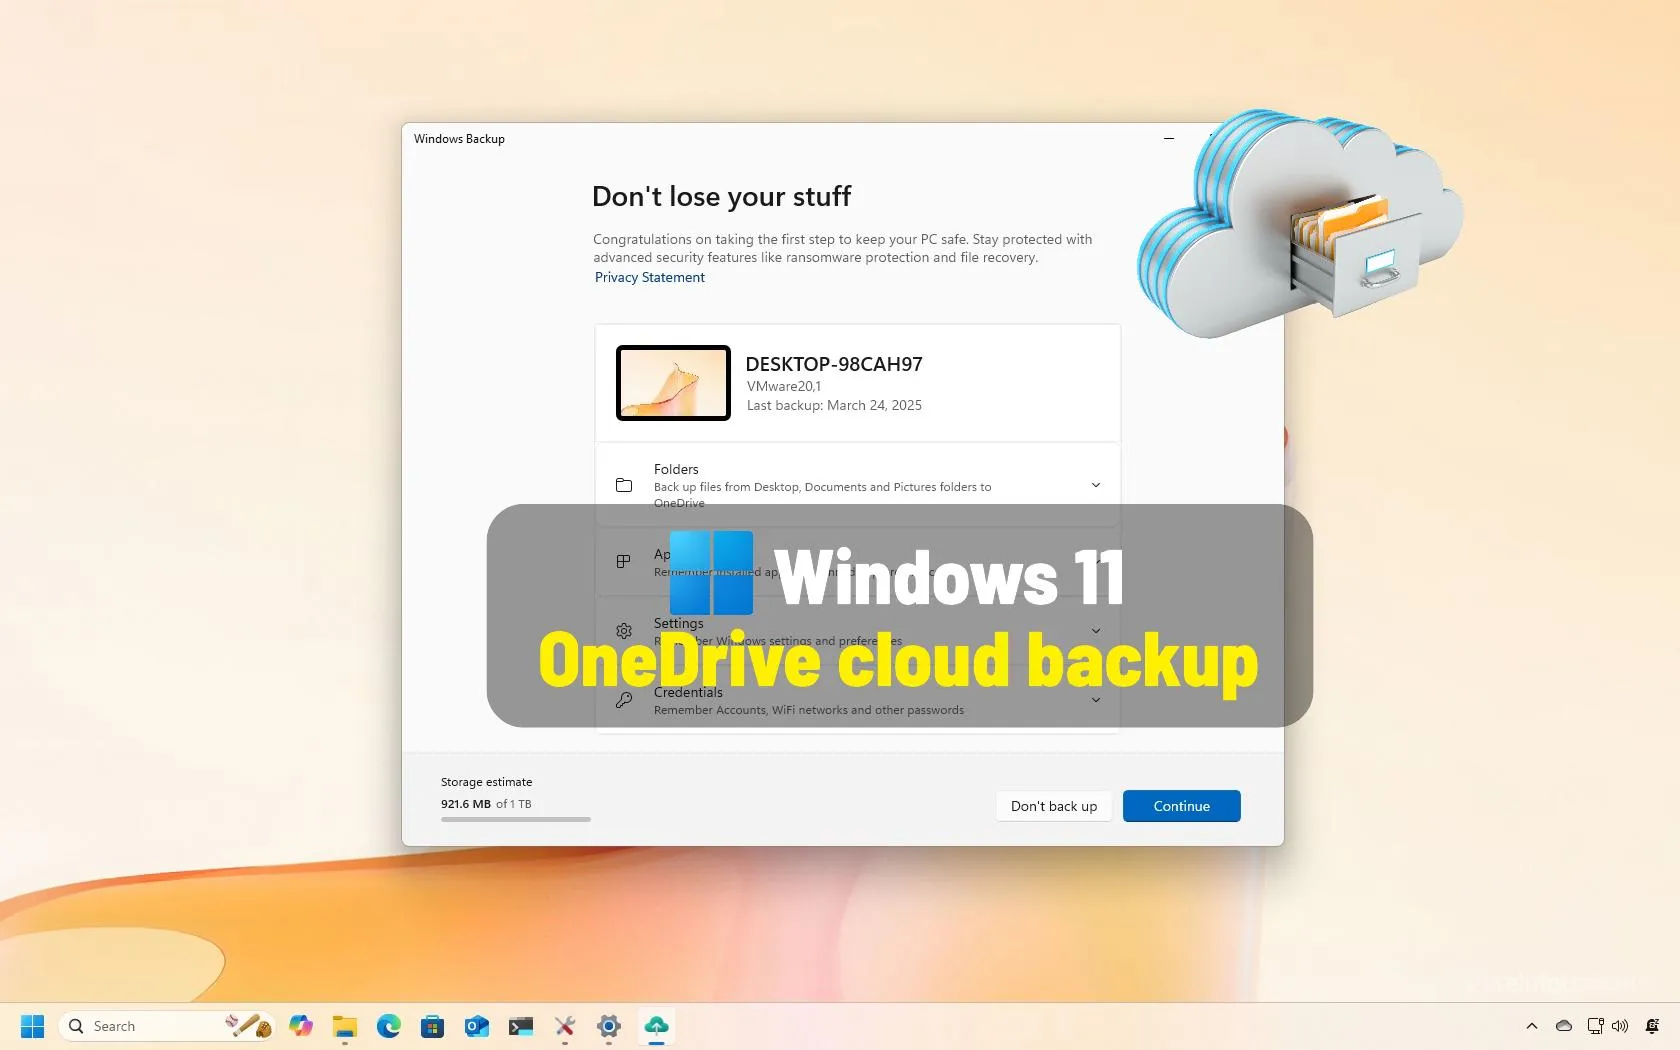The image size is (1680, 1050).
Task: Click the storage estimate progress bar
Action: 516,820
